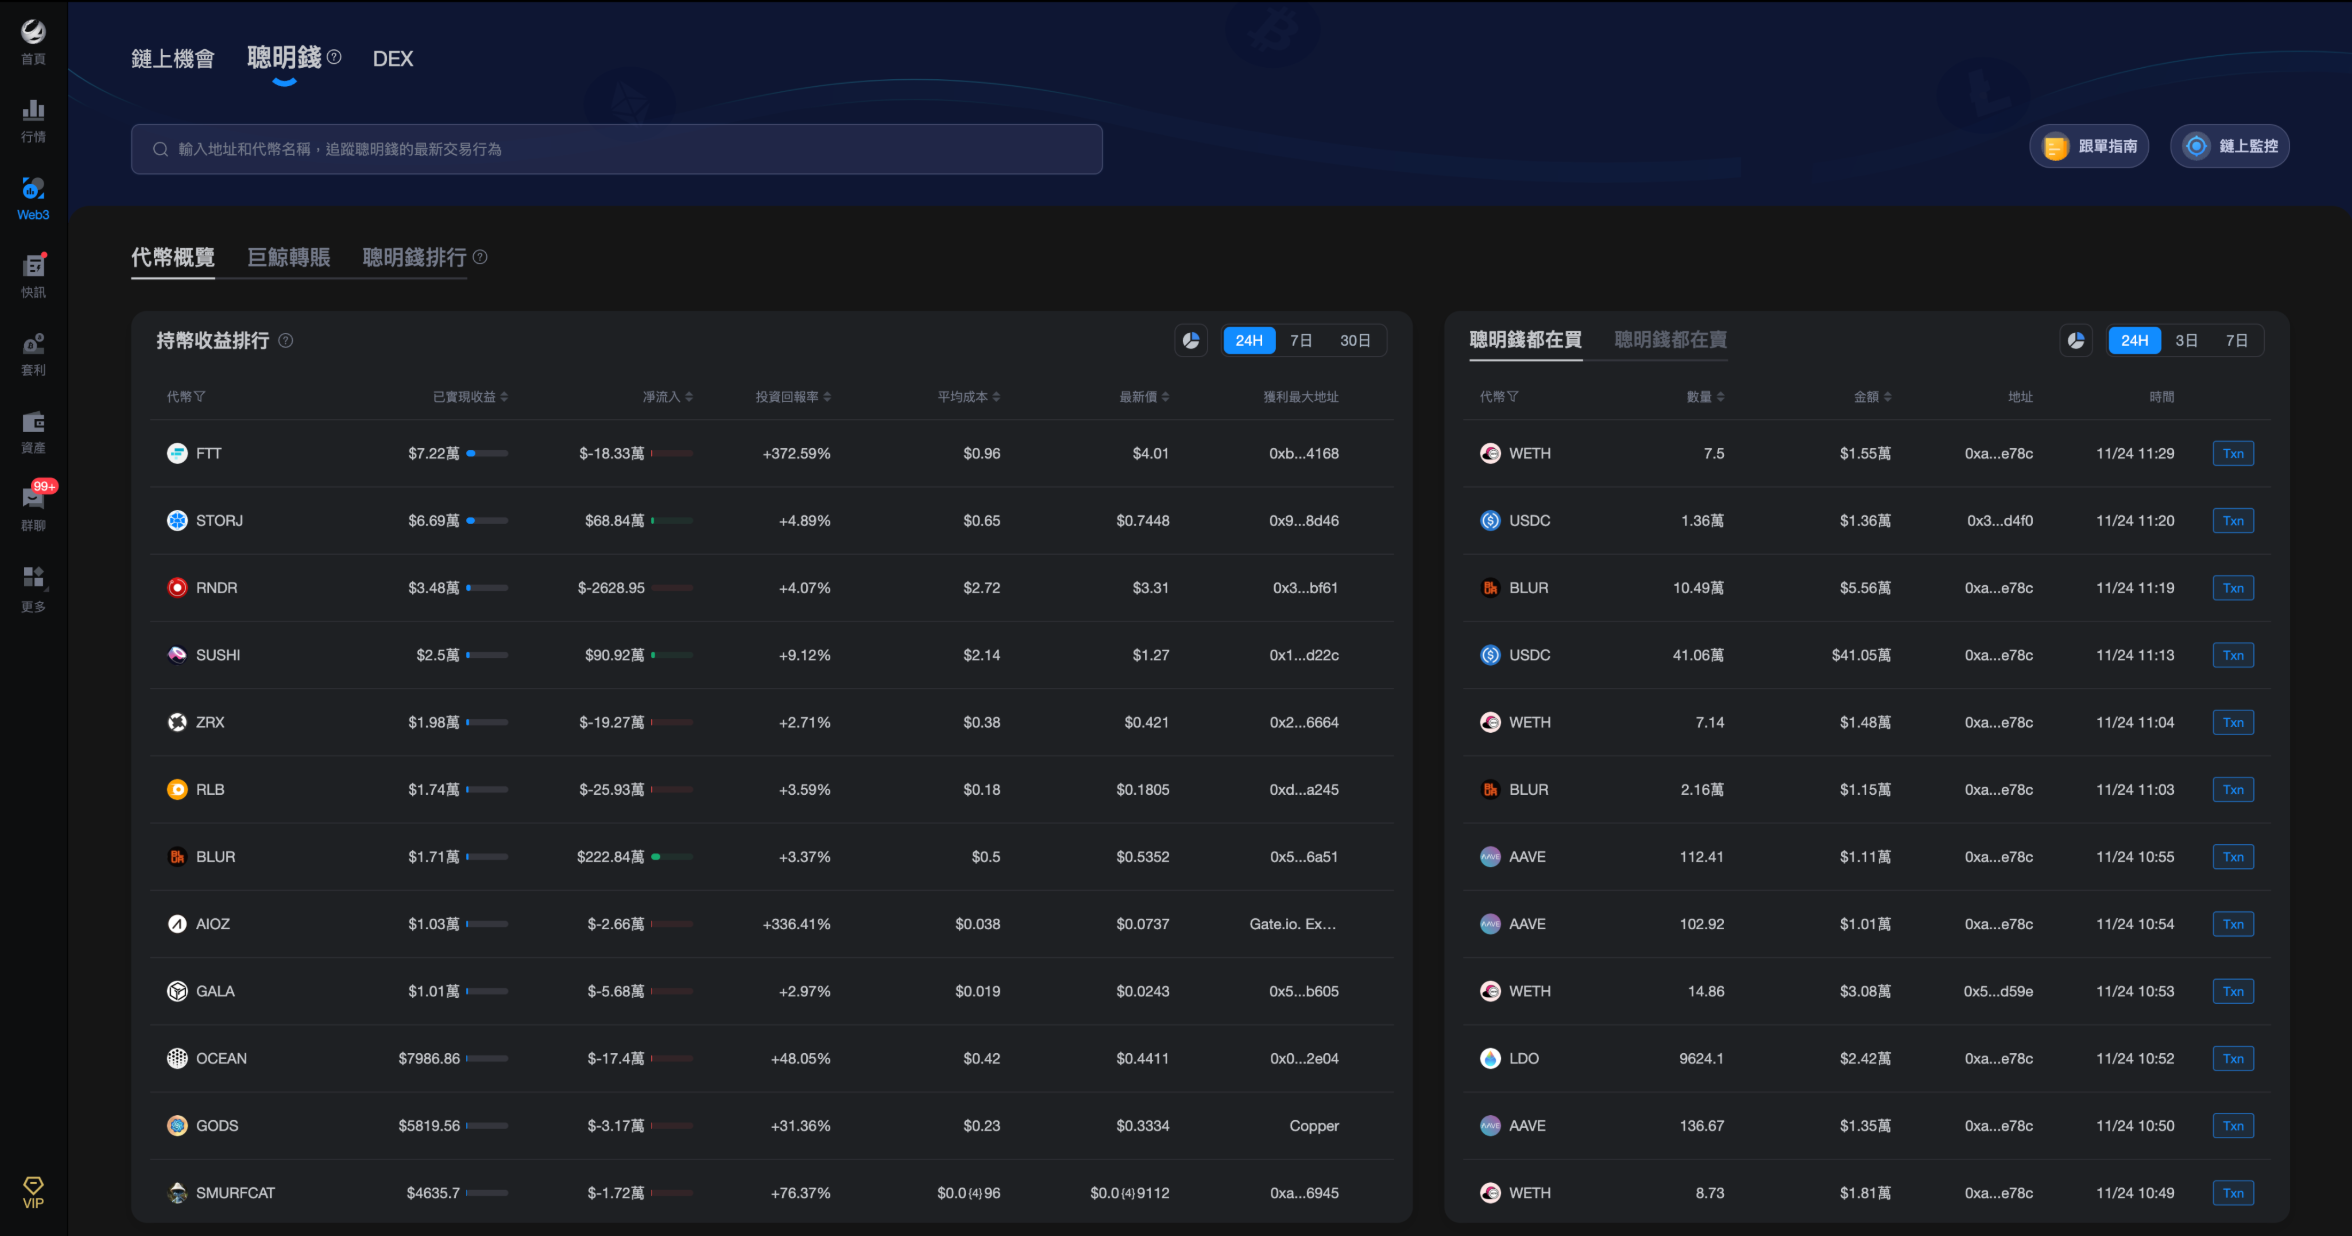Switch to the 巨鯨轉賬 tab
This screenshot has height=1236, width=2352.
pos(288,258)
